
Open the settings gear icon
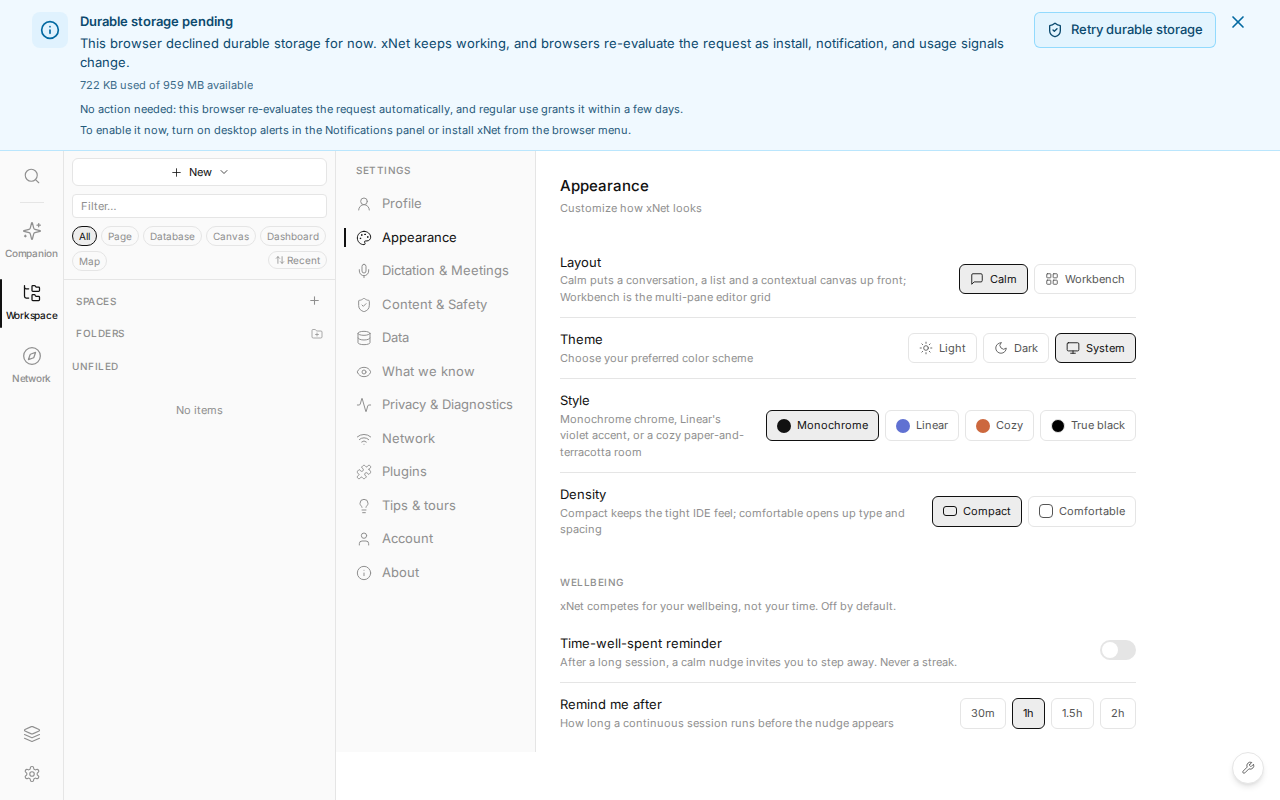click(x=32, y=774)
